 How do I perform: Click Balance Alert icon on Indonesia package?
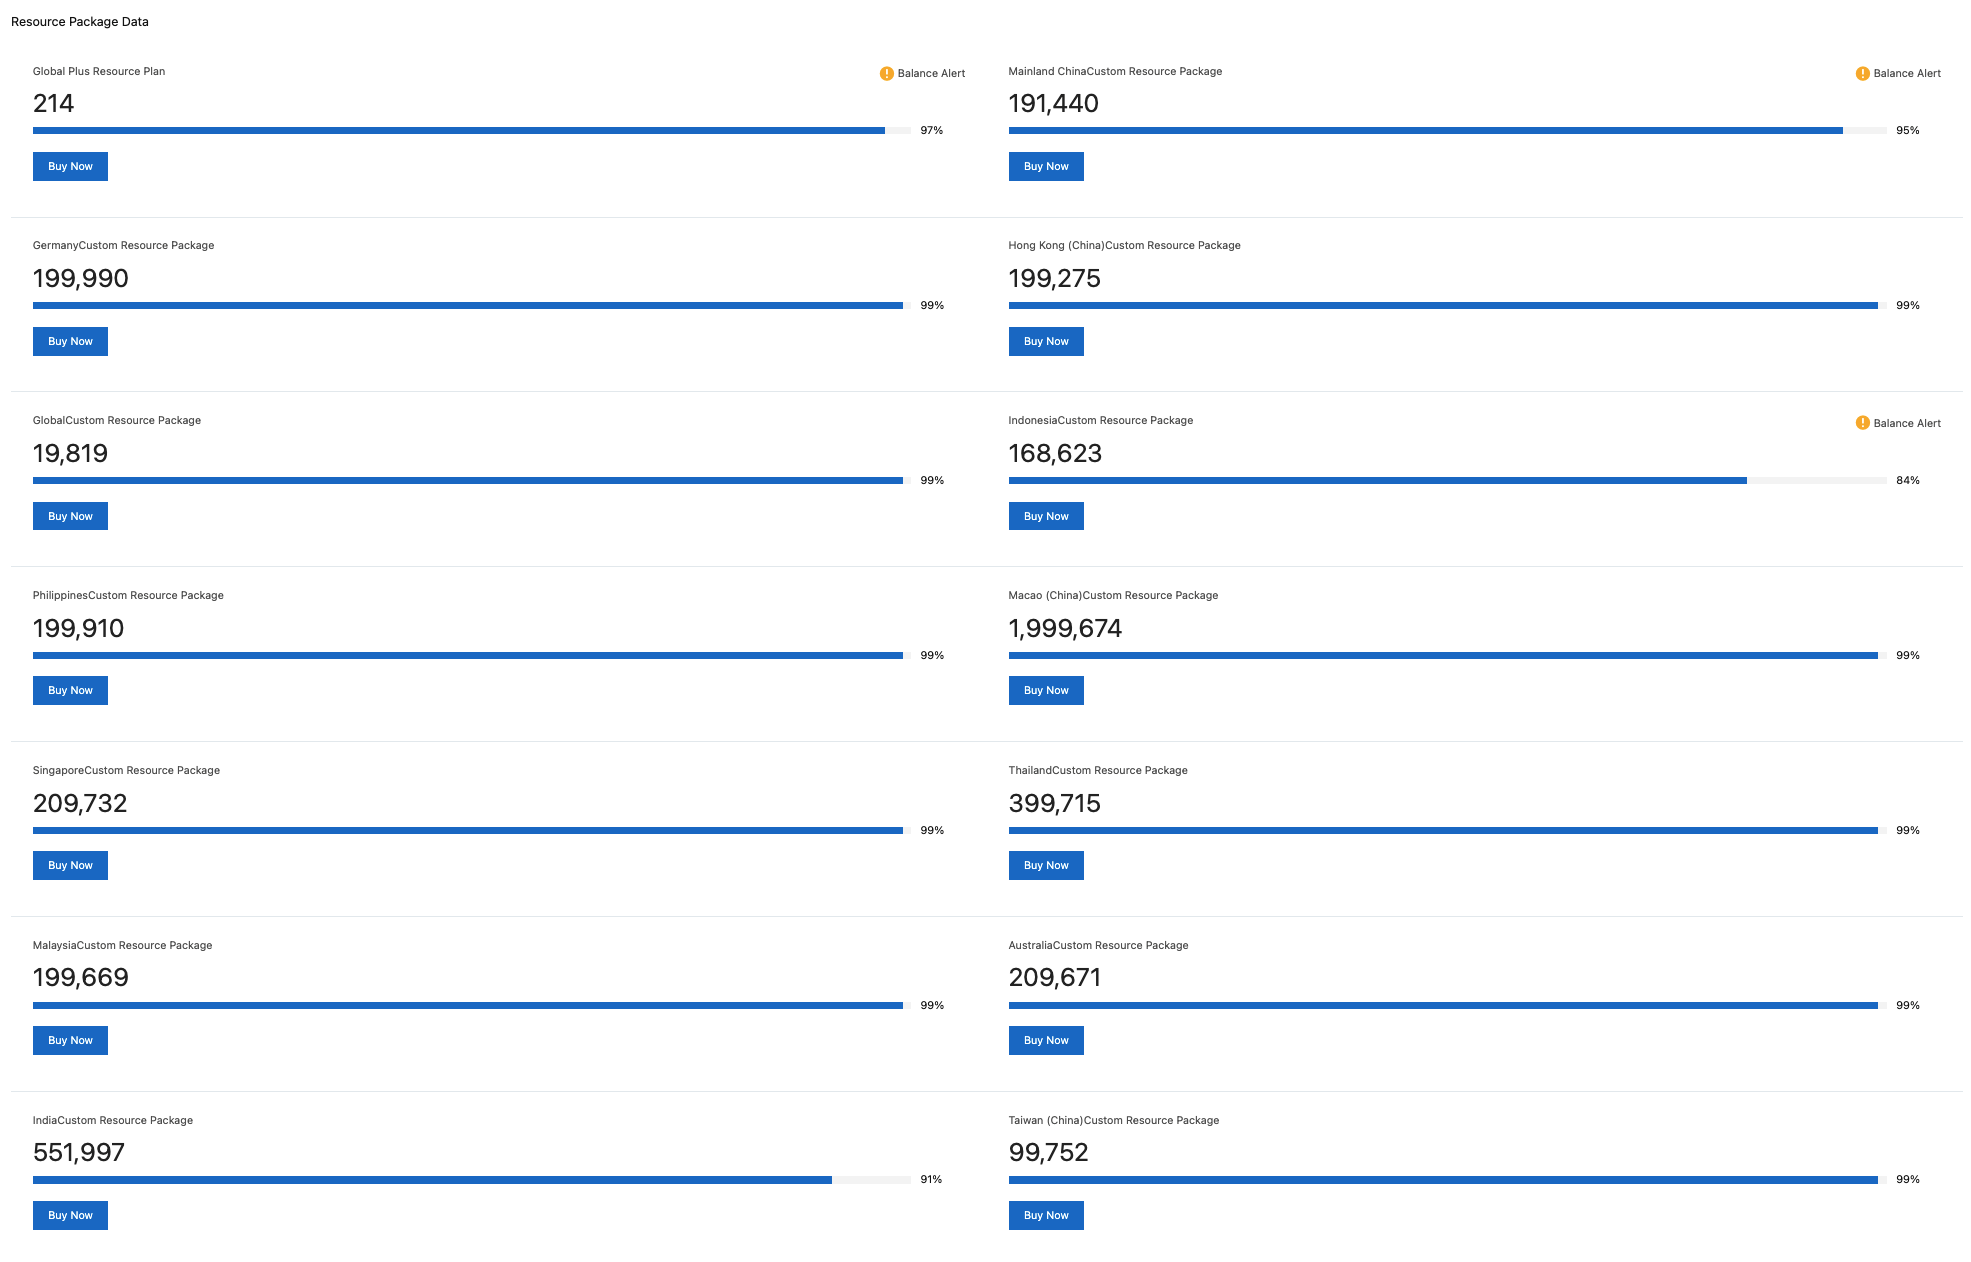(1862, 423)
